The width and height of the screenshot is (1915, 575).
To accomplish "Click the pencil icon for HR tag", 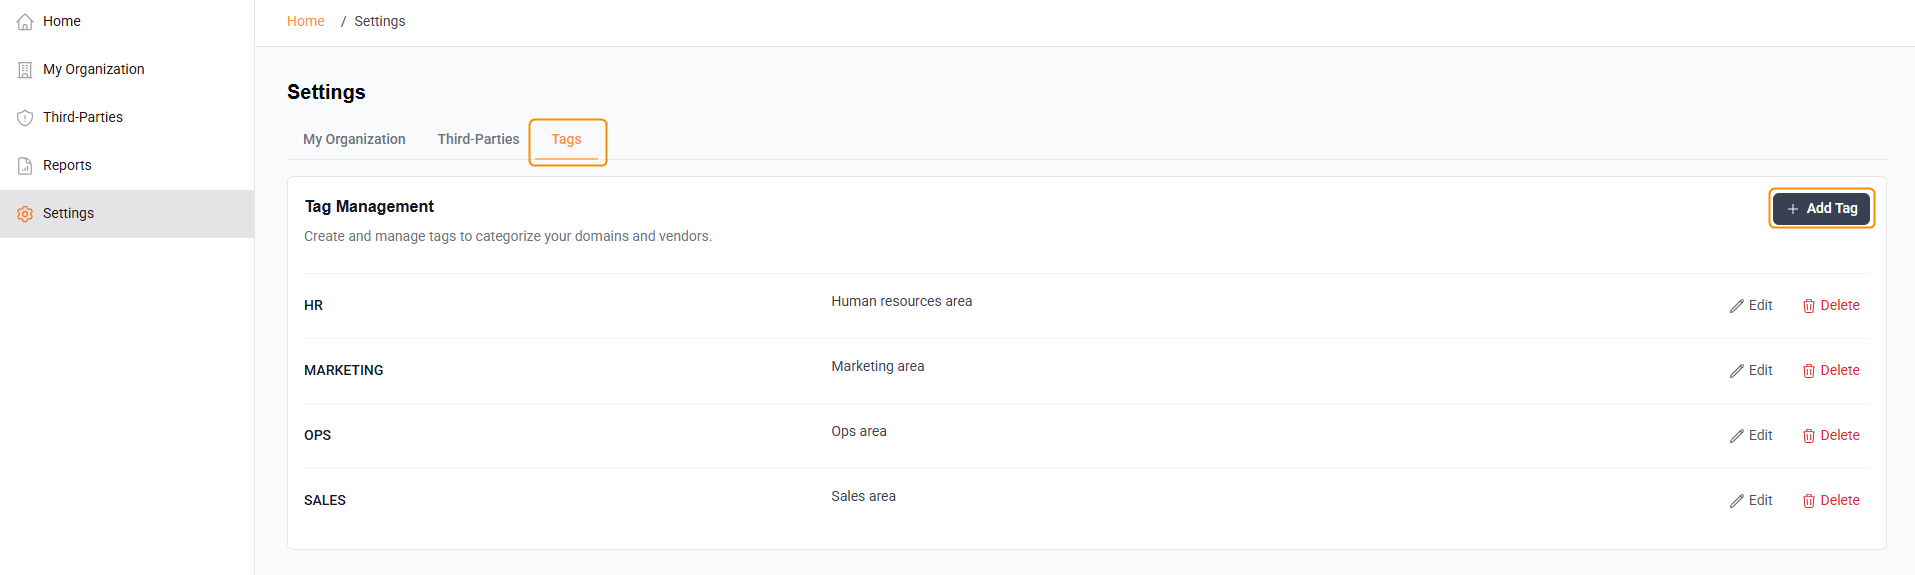I will (1737, 306).
